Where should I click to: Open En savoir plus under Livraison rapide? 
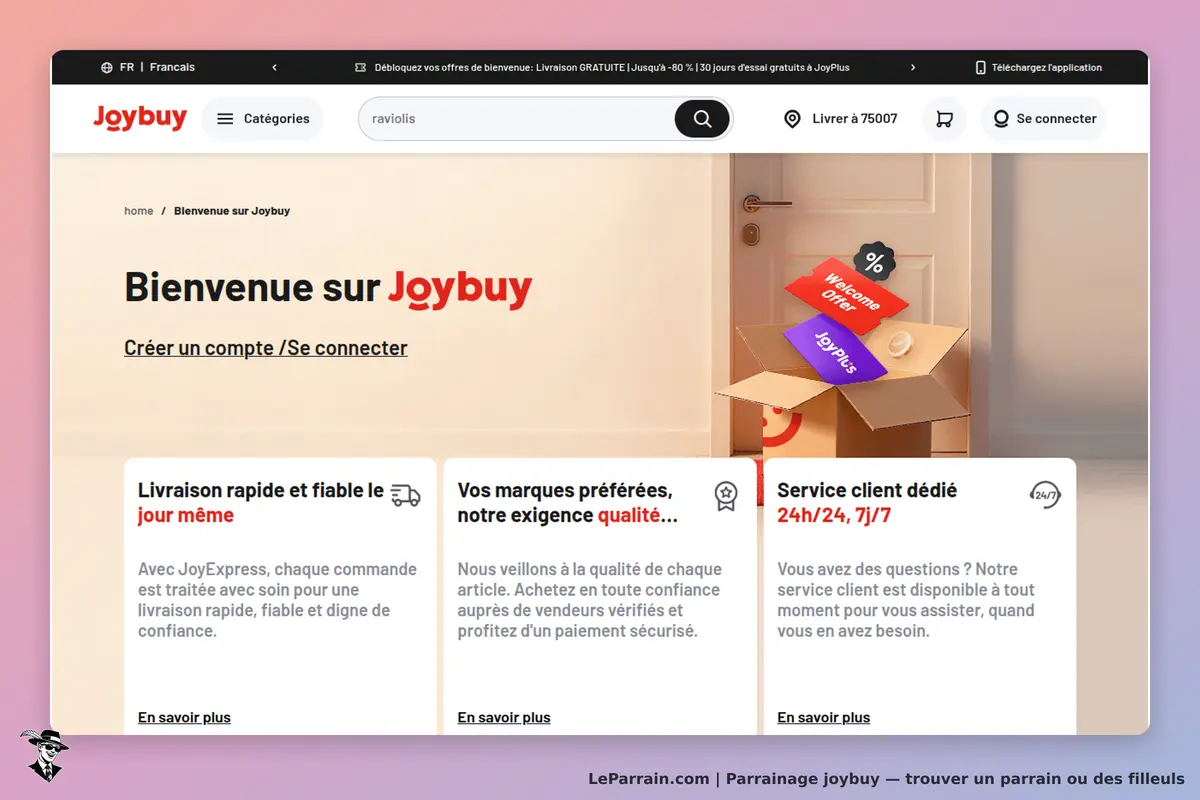pyautogui.click(x=184, y=717)
